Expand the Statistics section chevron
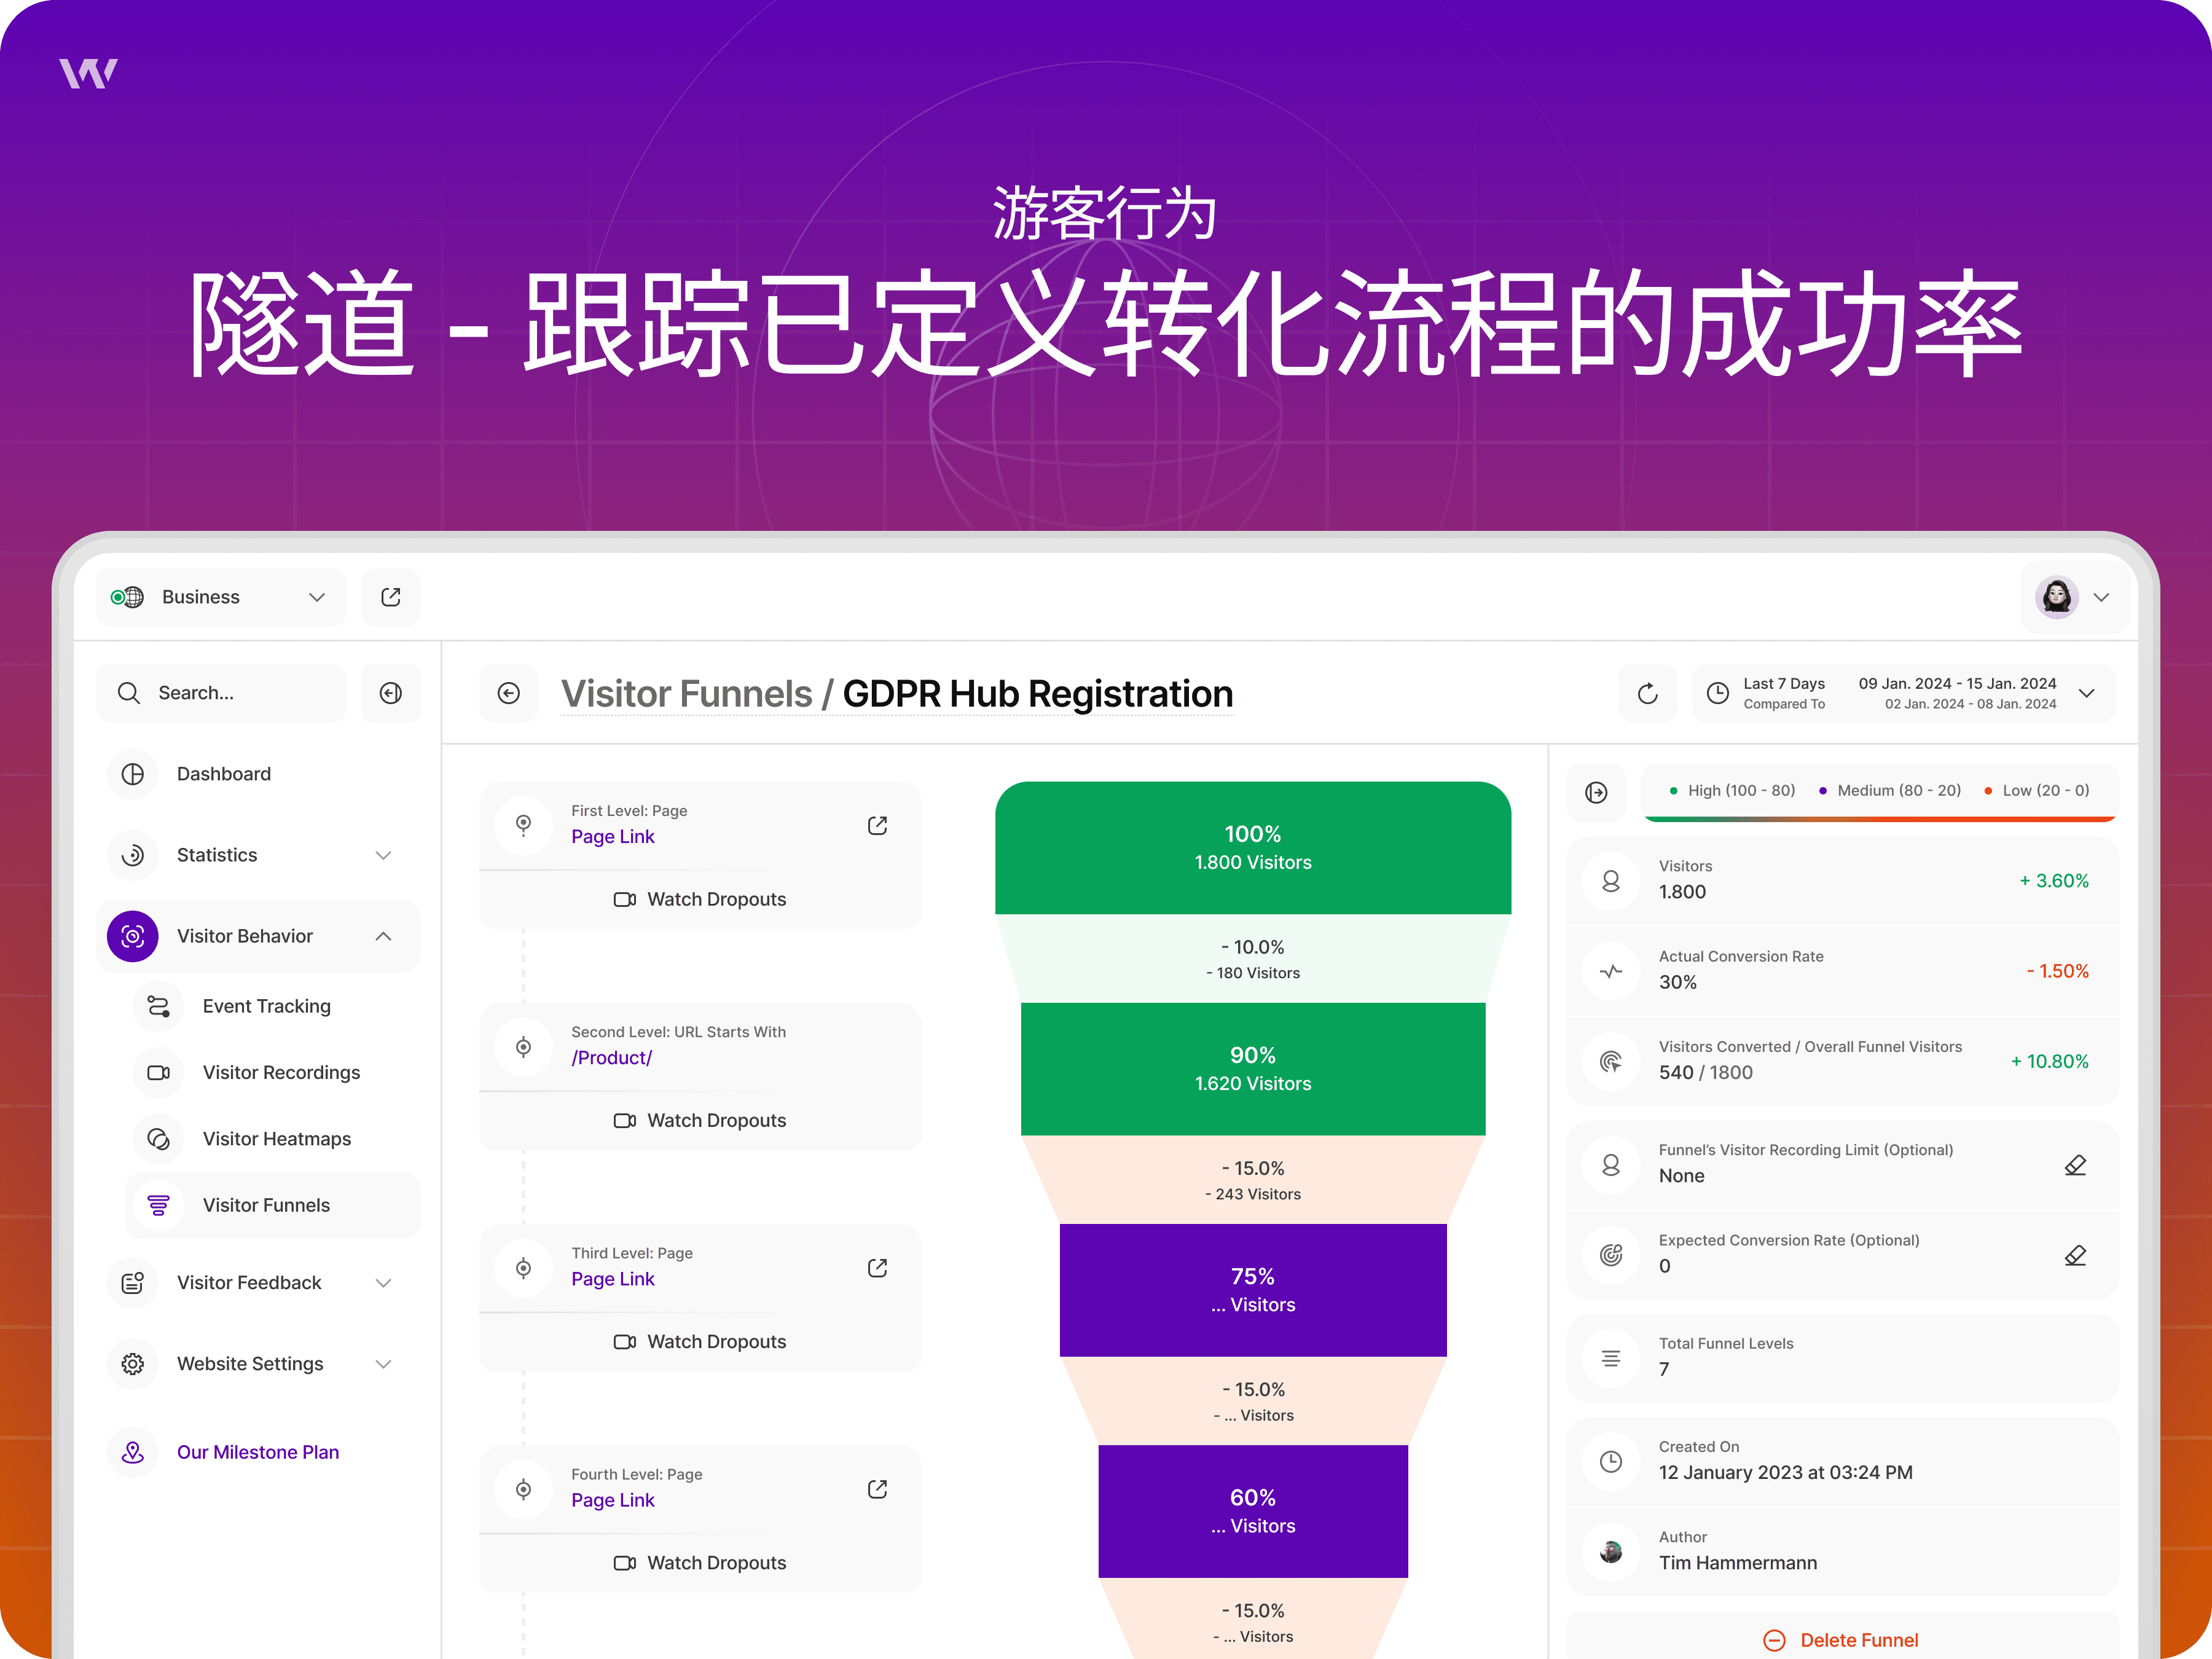 click(383, 855)
